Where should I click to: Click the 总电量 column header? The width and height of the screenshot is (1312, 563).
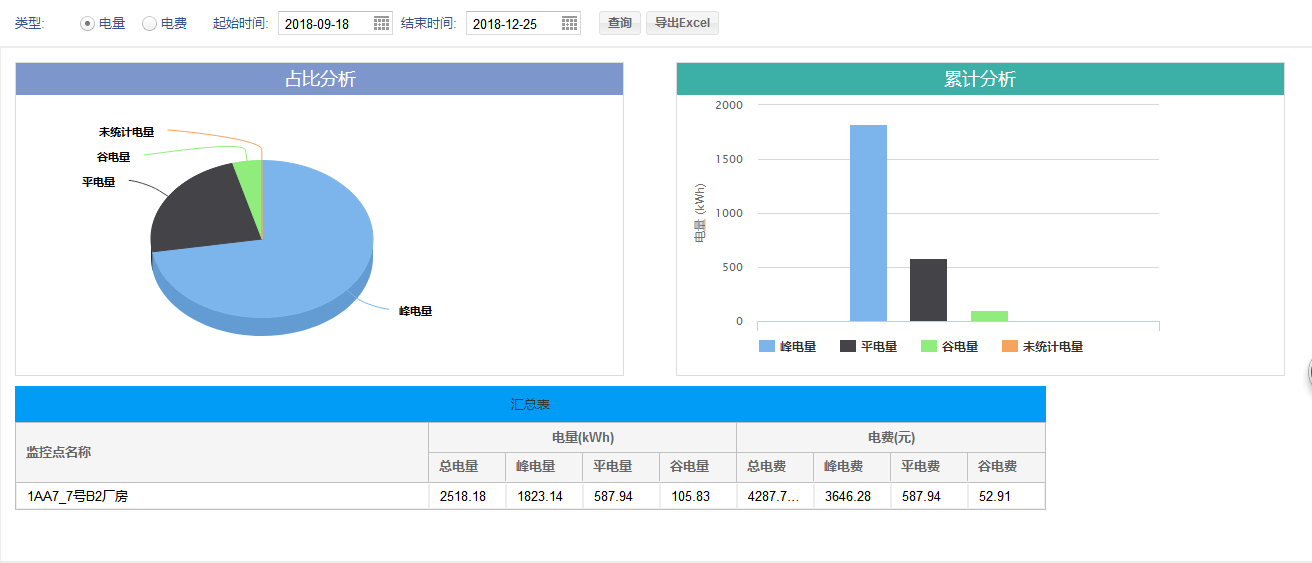click(467, 467)
